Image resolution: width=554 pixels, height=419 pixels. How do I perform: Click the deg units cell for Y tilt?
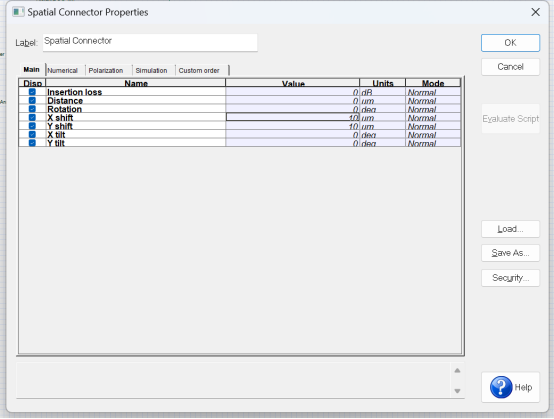(383, 143)
